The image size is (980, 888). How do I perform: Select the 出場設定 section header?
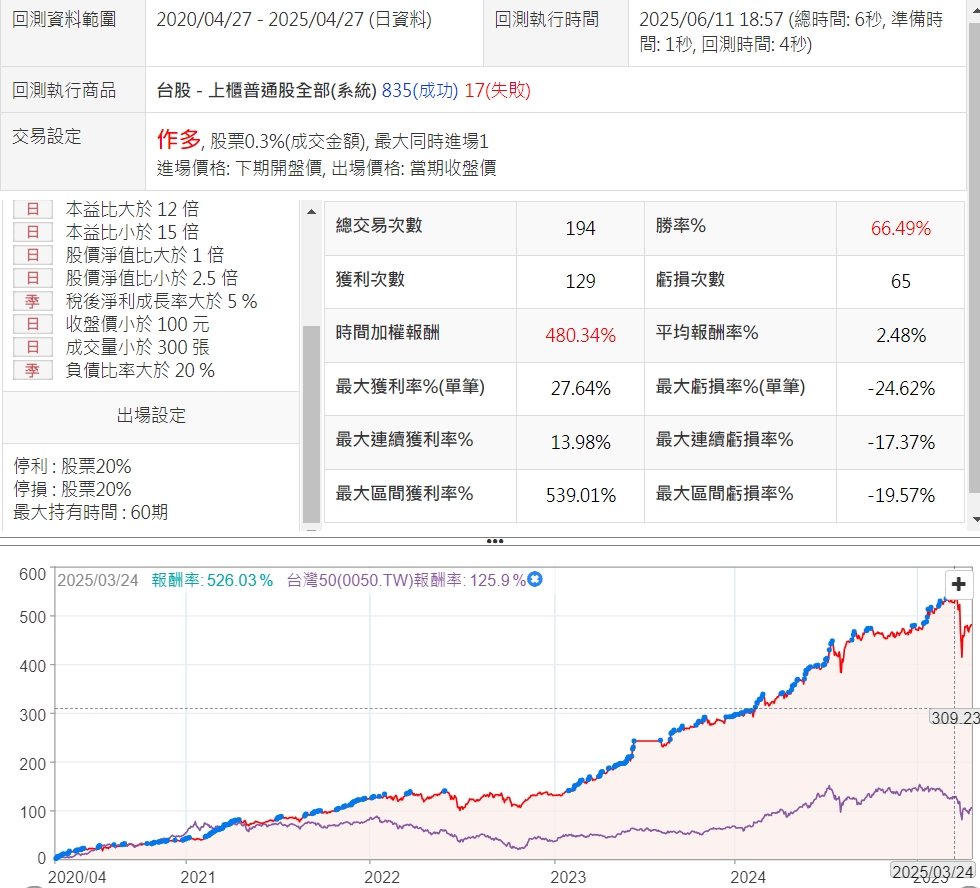coord(151,415)
